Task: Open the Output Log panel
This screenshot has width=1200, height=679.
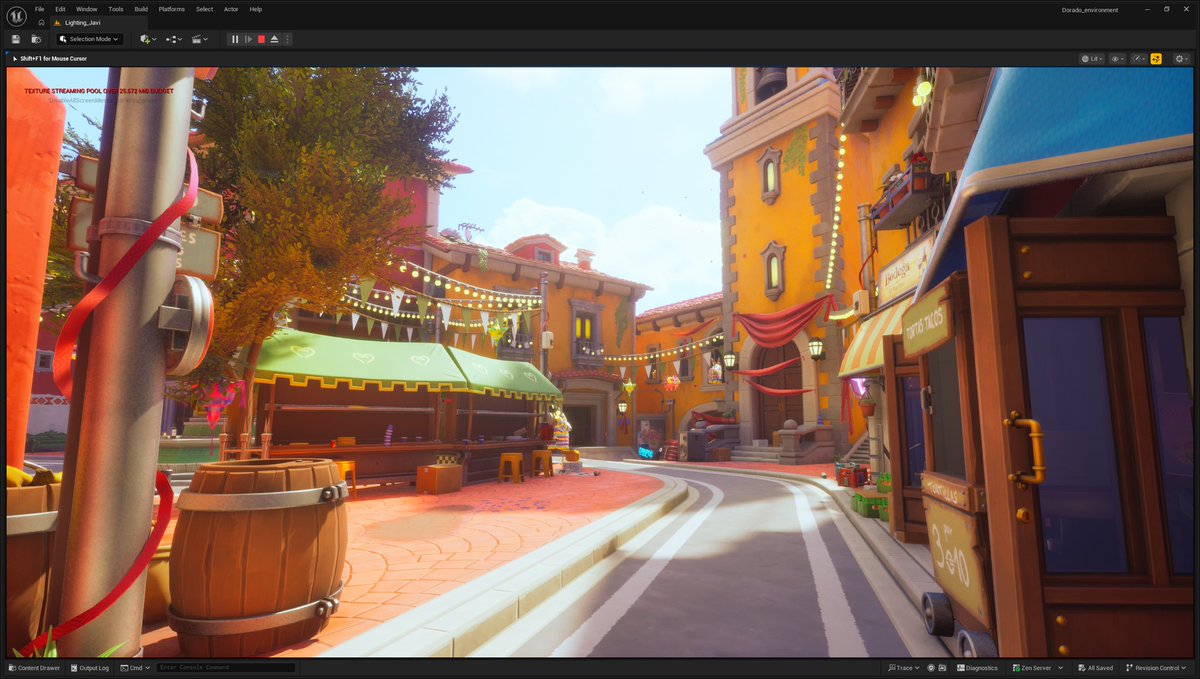Action: [89, 668]
